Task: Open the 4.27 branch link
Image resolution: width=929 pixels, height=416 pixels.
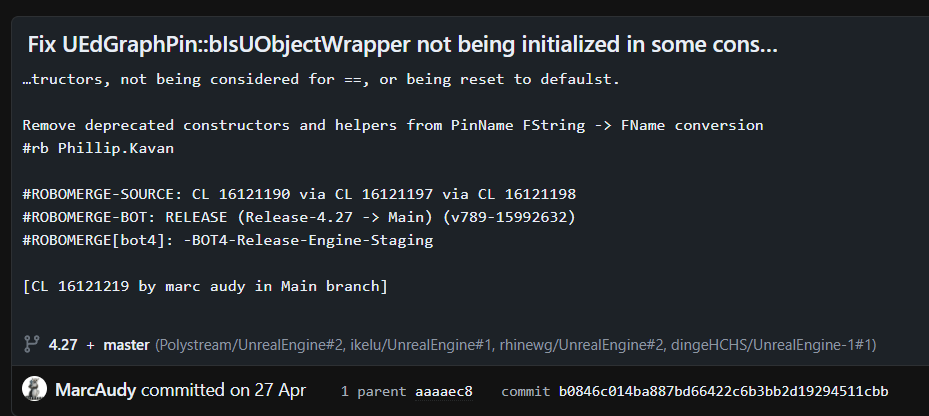Action: tap(64, 345)
